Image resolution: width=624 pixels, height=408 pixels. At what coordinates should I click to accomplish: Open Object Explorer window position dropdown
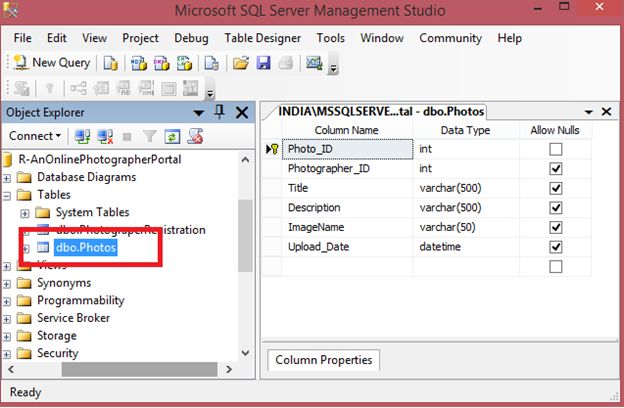199,113
